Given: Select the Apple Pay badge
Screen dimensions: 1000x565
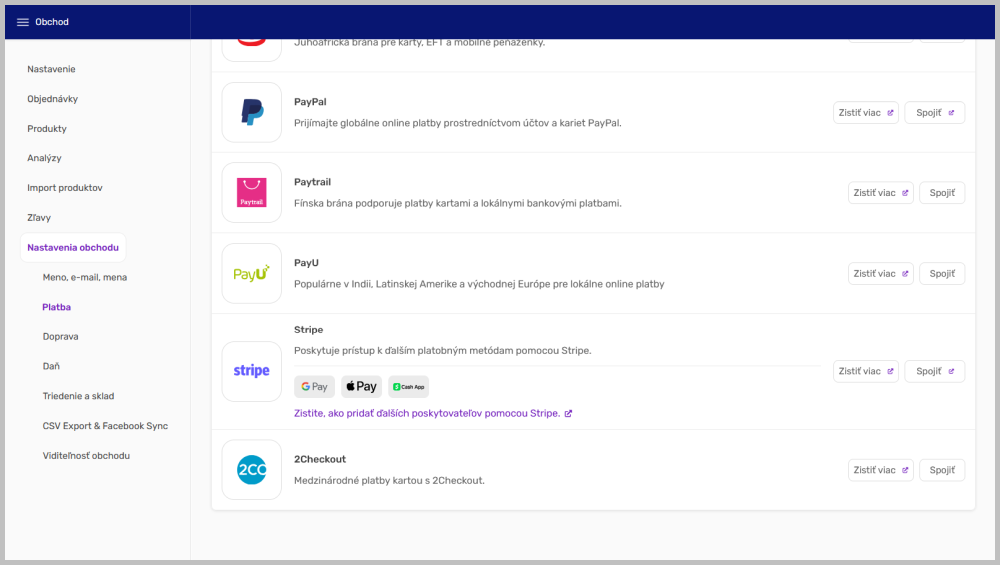Looking at the screenshot, I should click(x=362, y=387).
